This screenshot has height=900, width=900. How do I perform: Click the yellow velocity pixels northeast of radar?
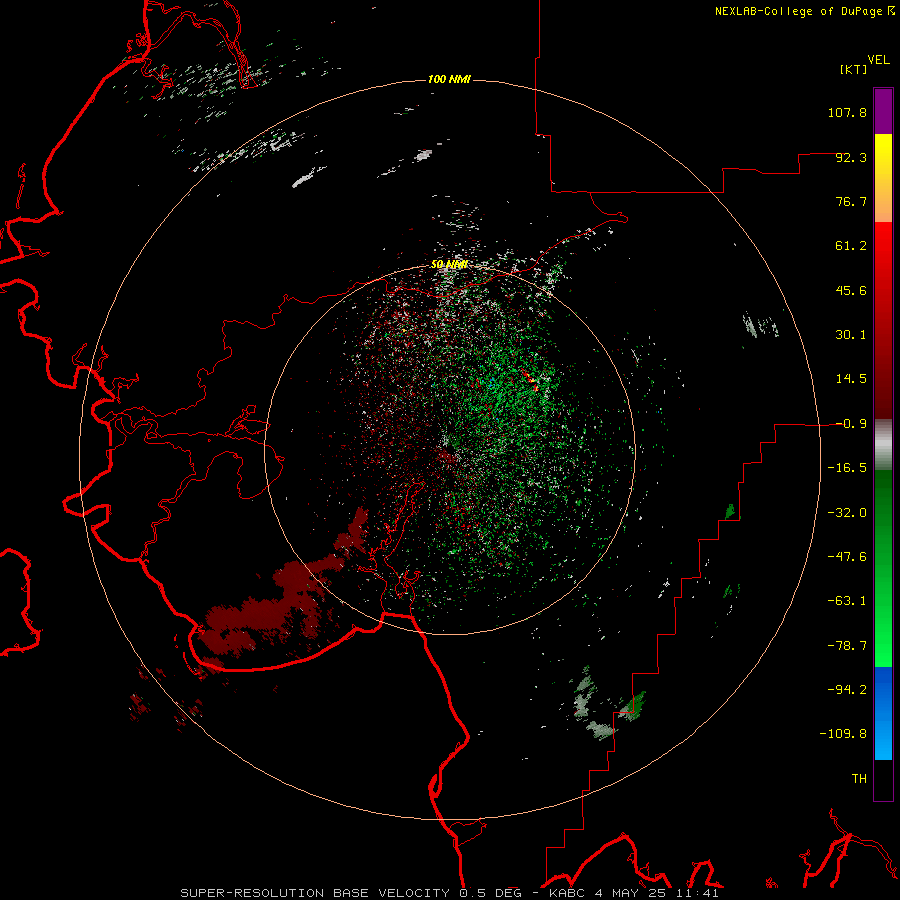(531, 381)
